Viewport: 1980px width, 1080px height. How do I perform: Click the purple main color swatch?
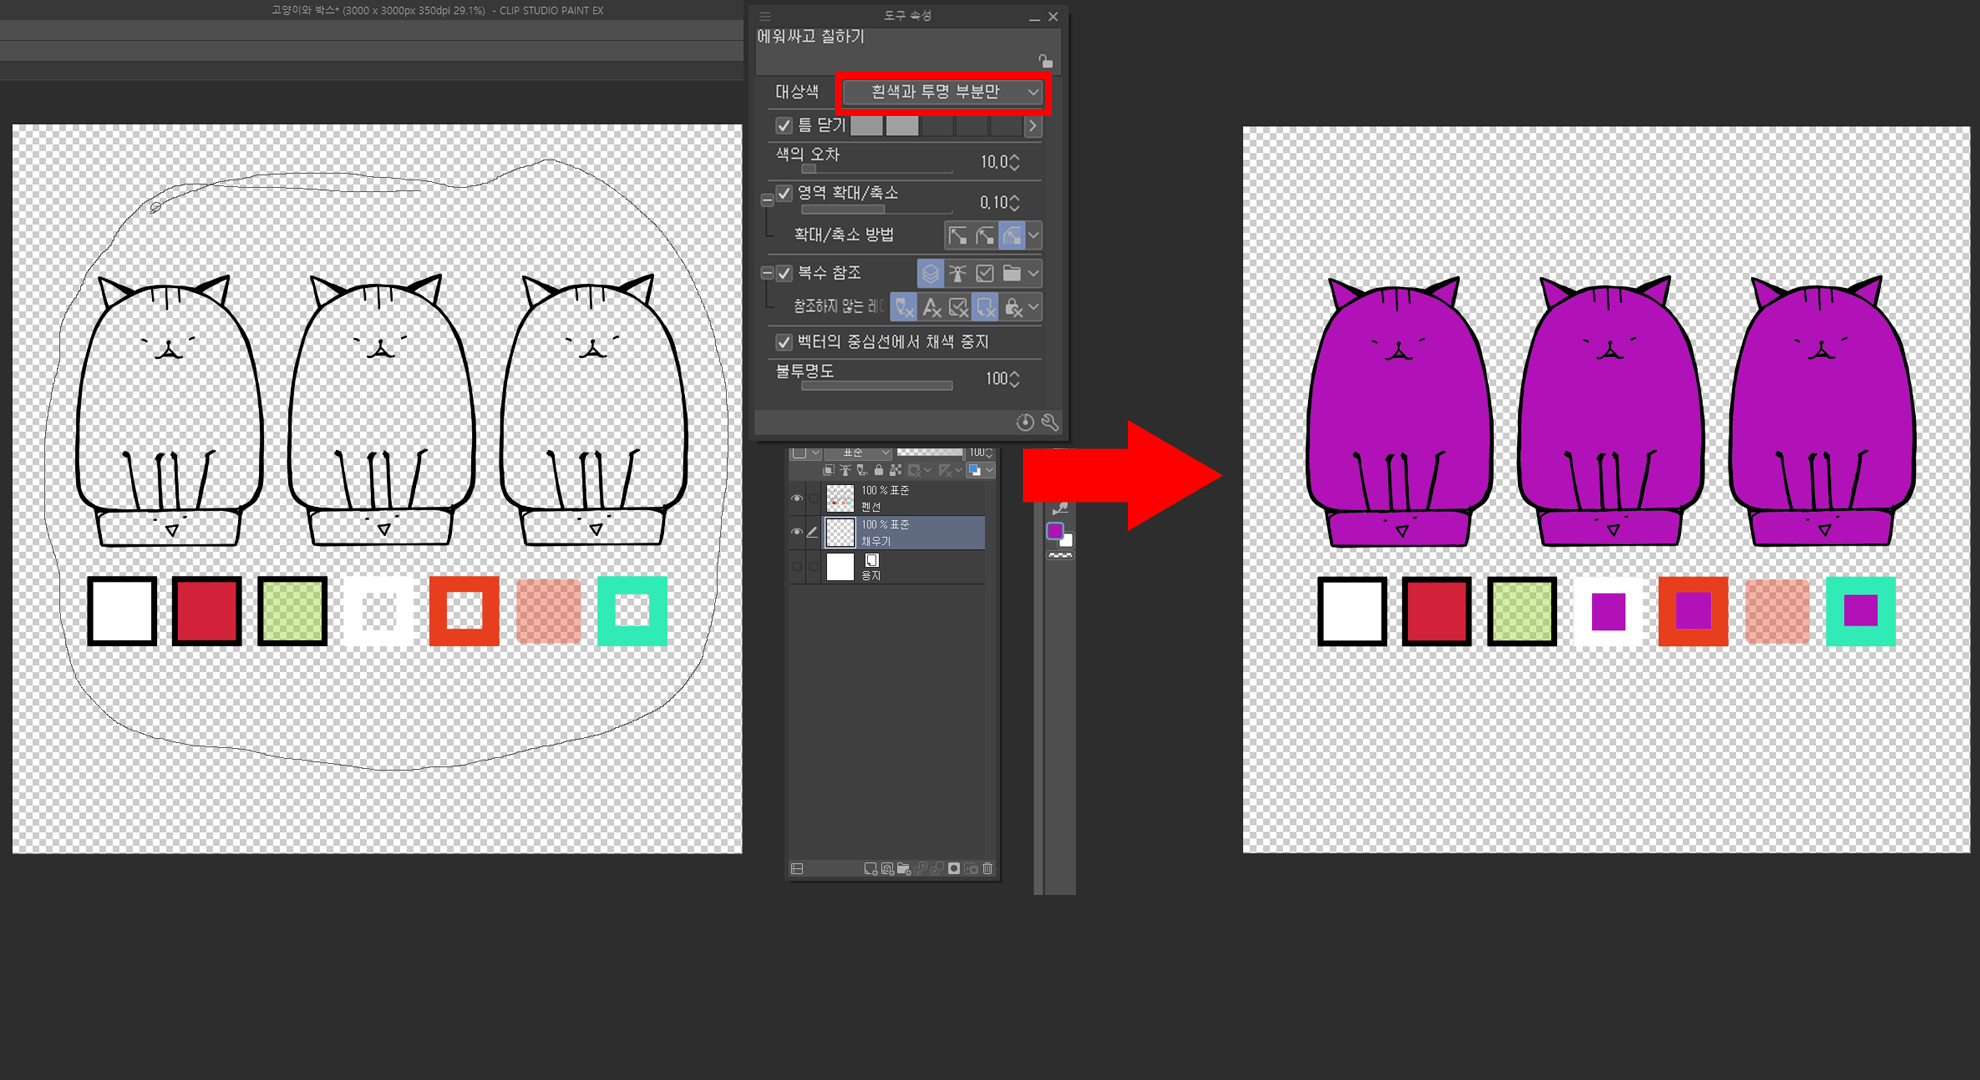pyautogui.click(x=1054, y=531)
